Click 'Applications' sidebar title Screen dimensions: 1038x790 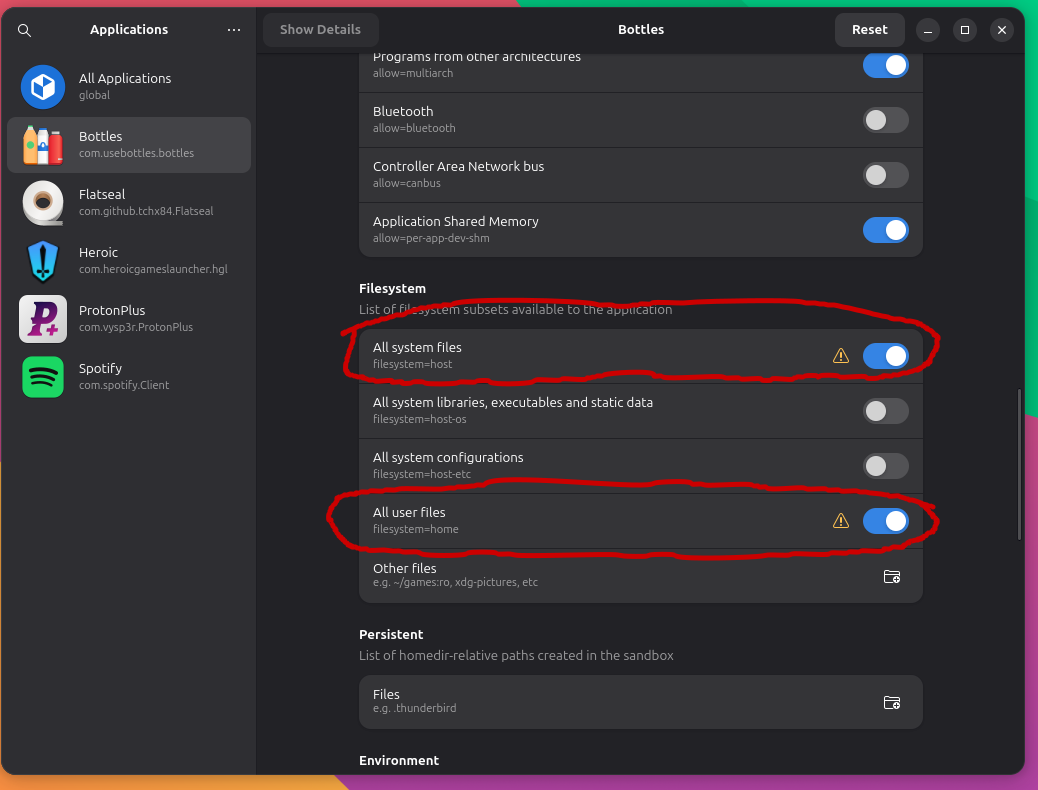129,30
